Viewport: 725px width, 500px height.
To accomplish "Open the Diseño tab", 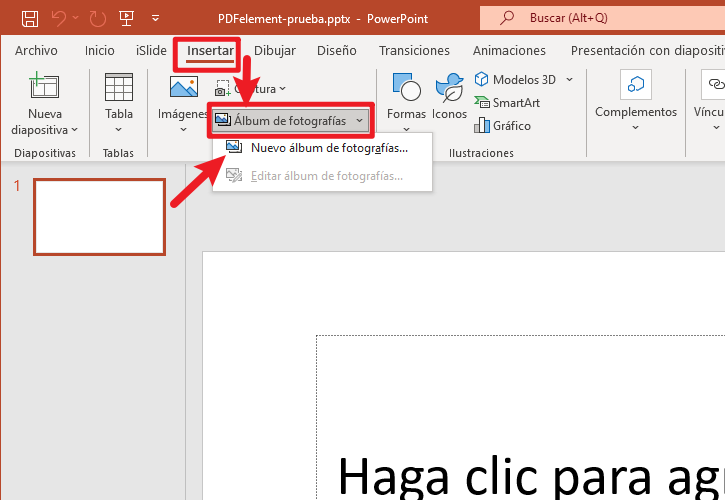I will point(337,50).
